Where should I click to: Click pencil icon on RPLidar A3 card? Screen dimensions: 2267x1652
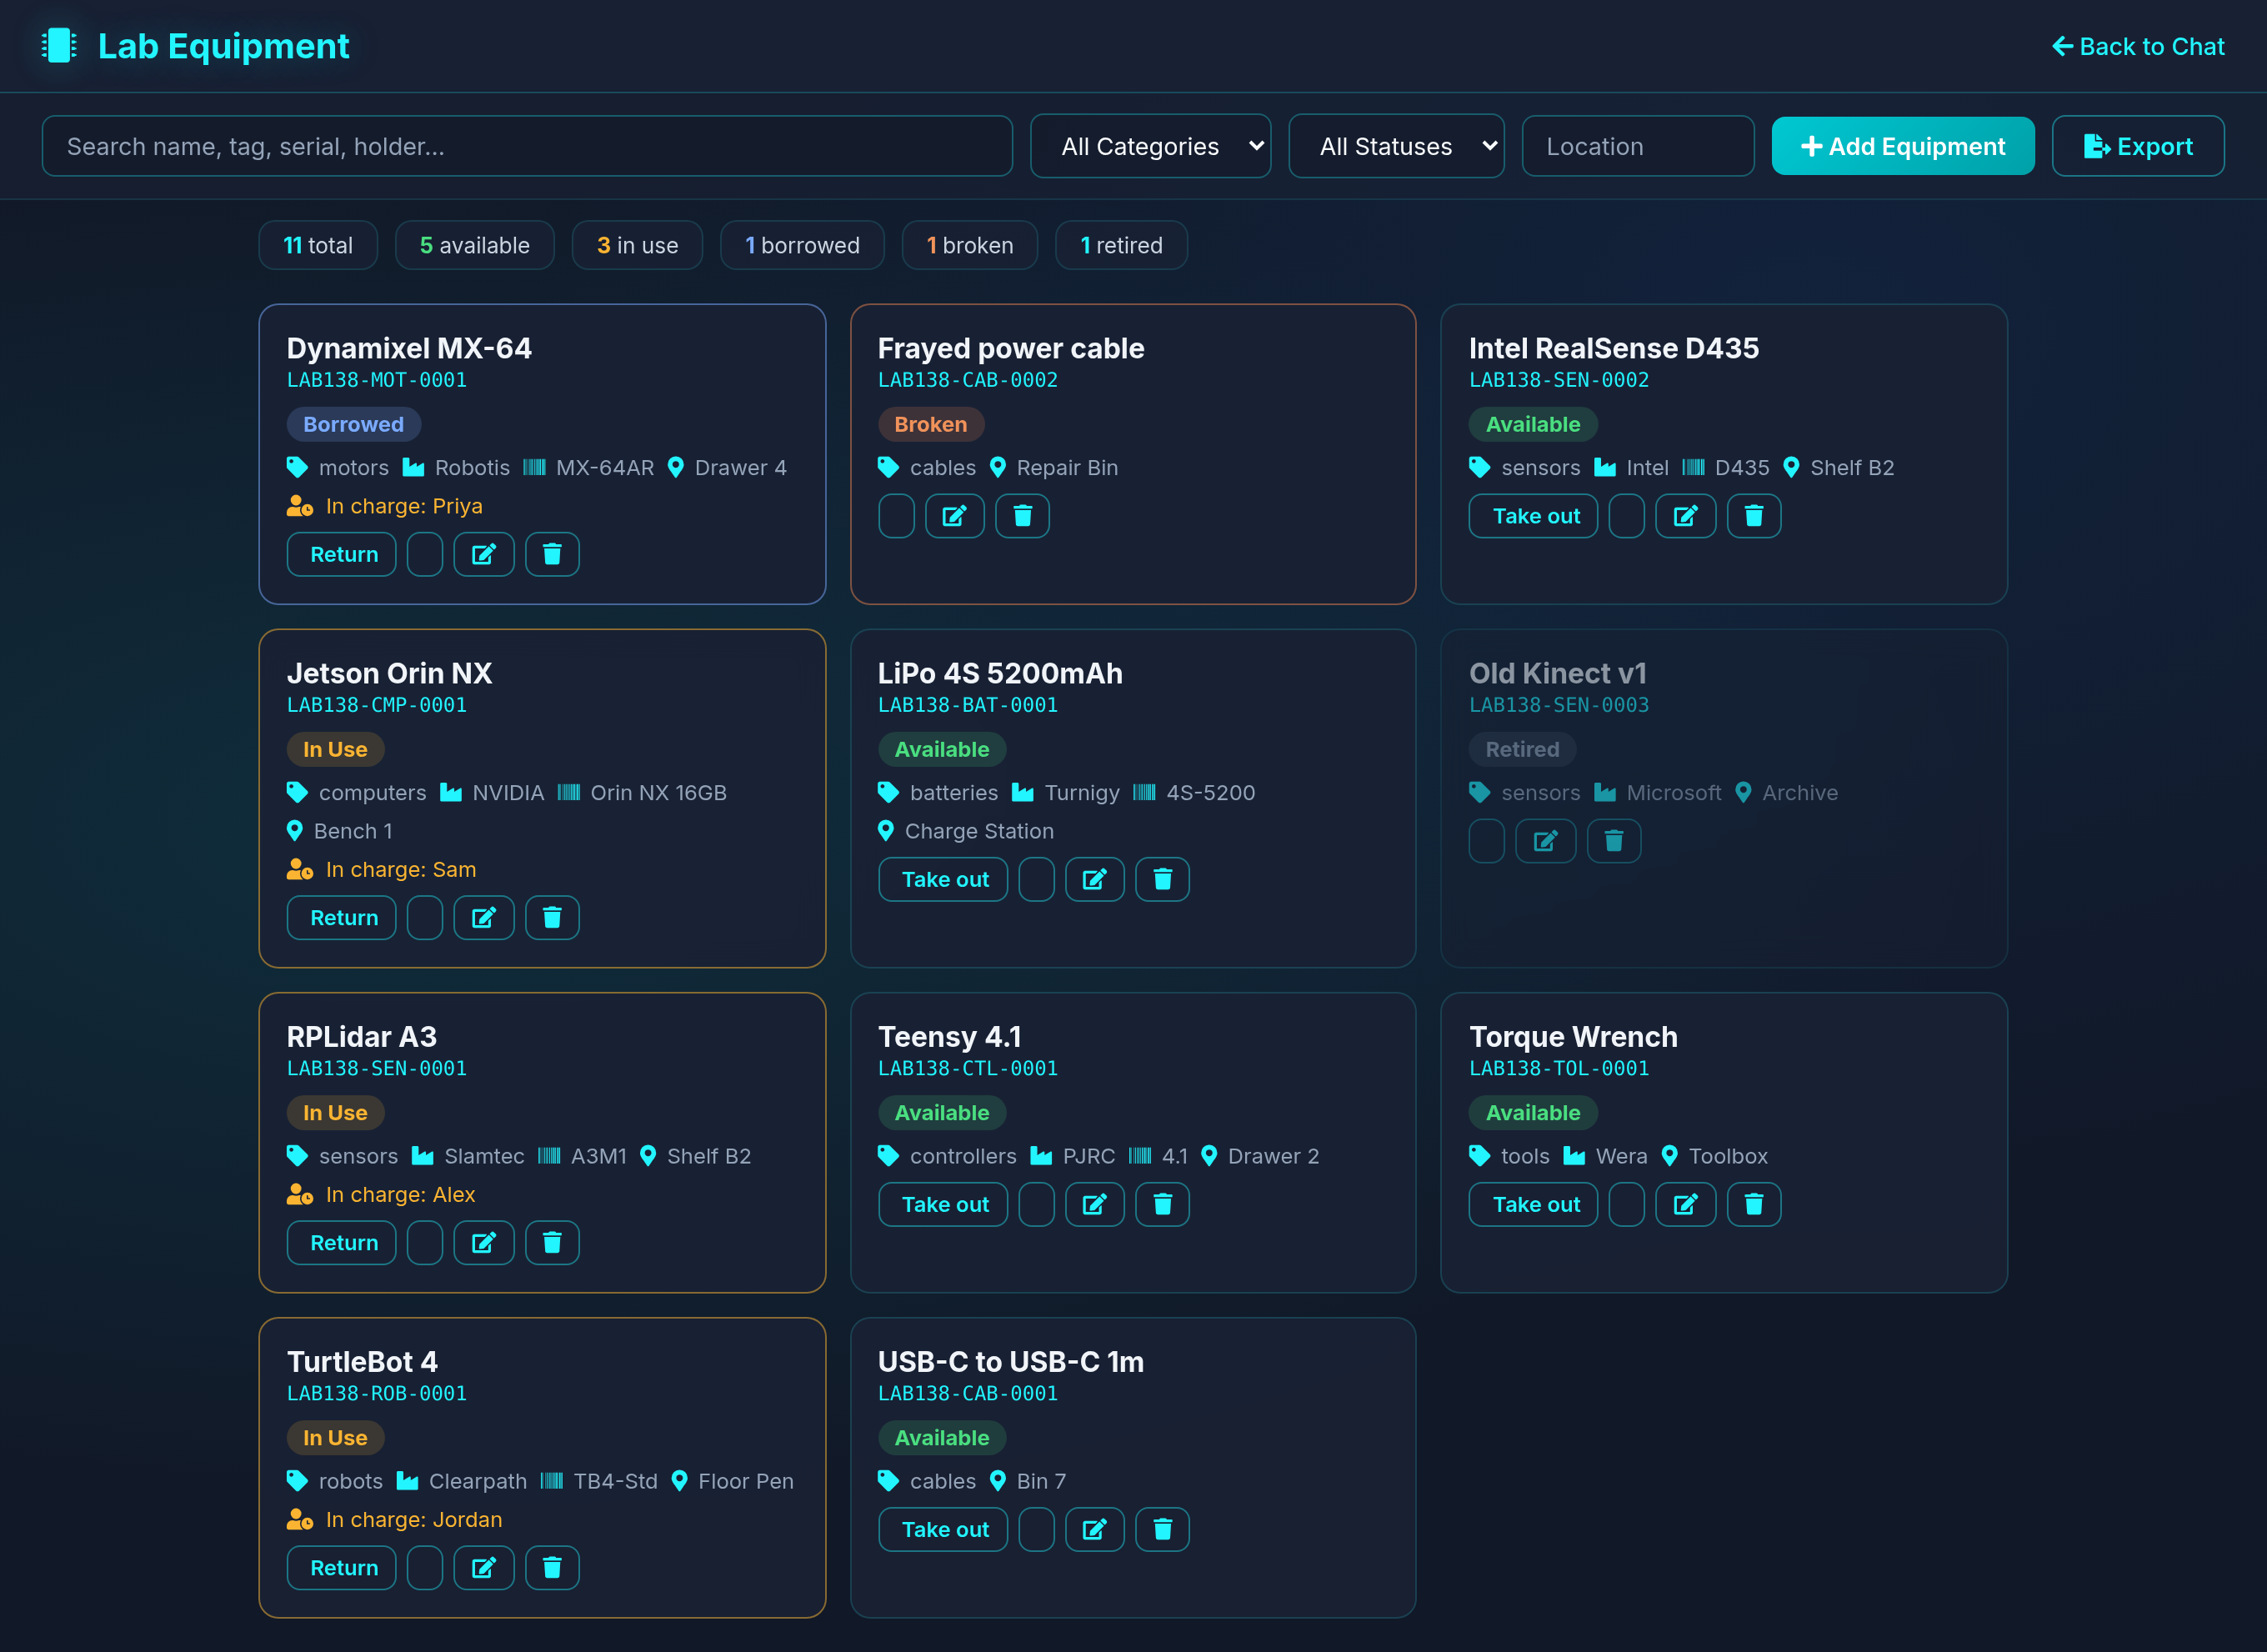pyautogui.click(x=484, y=1242)
